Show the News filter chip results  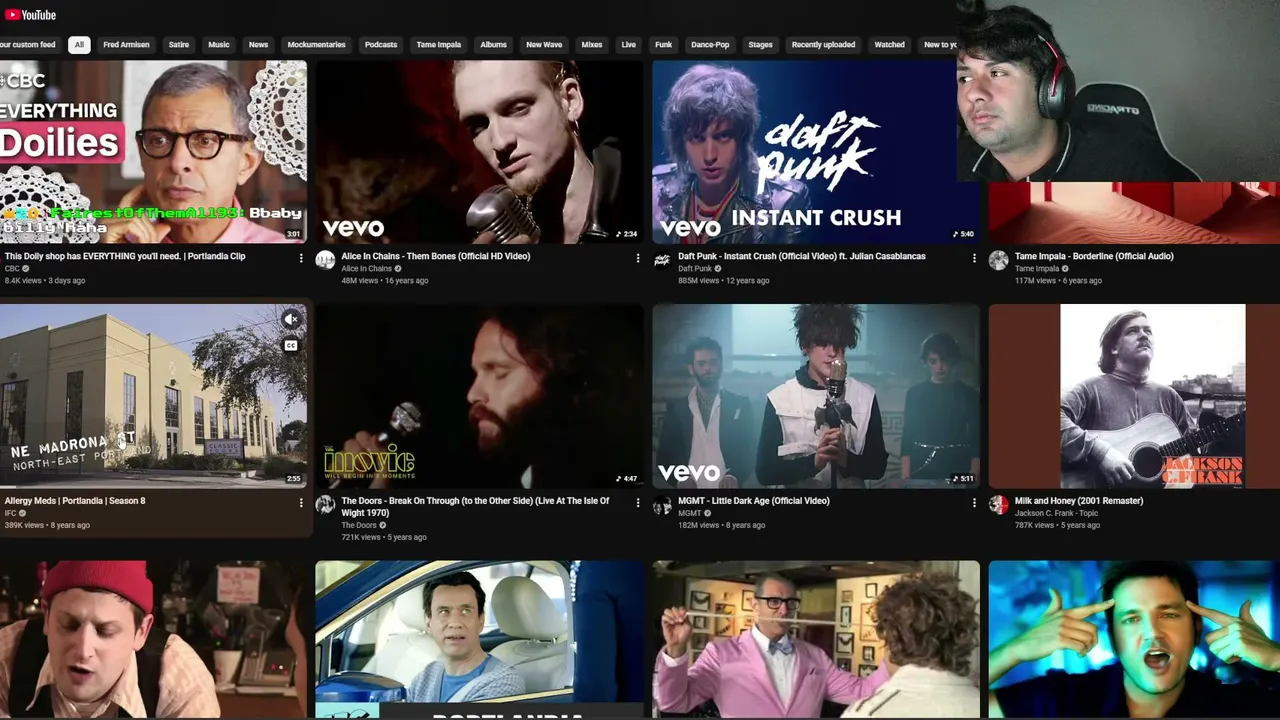(259, 45)
